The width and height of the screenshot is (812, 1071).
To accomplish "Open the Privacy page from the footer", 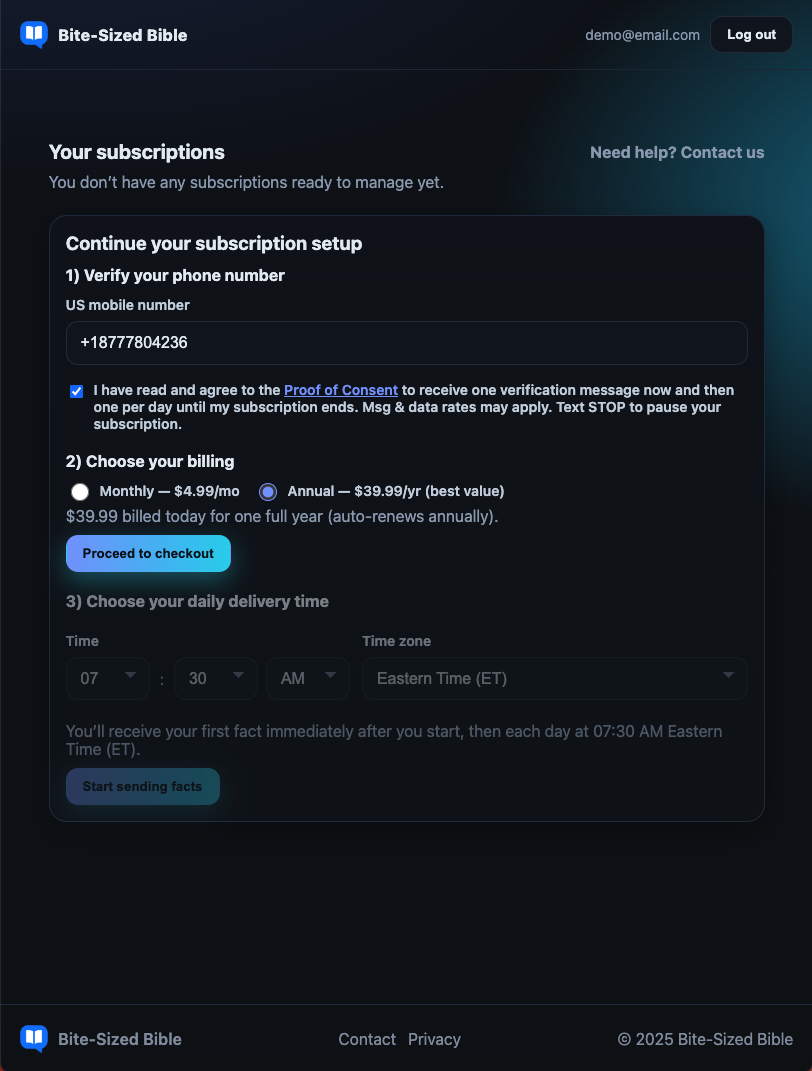I will pos(434,1039).
